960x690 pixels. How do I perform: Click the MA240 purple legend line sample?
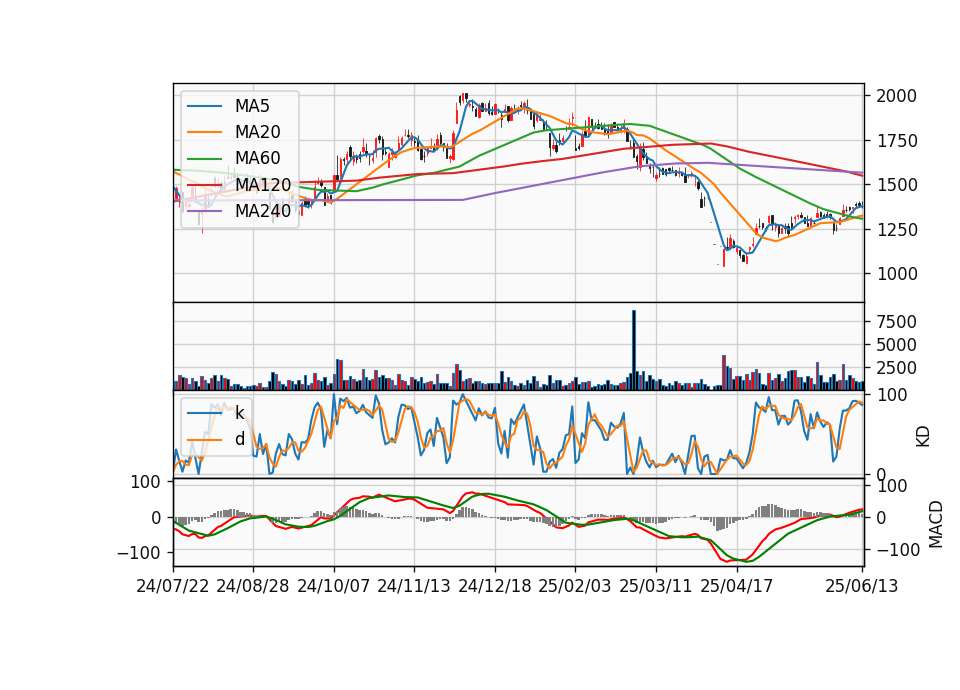(x=204, y=211)
